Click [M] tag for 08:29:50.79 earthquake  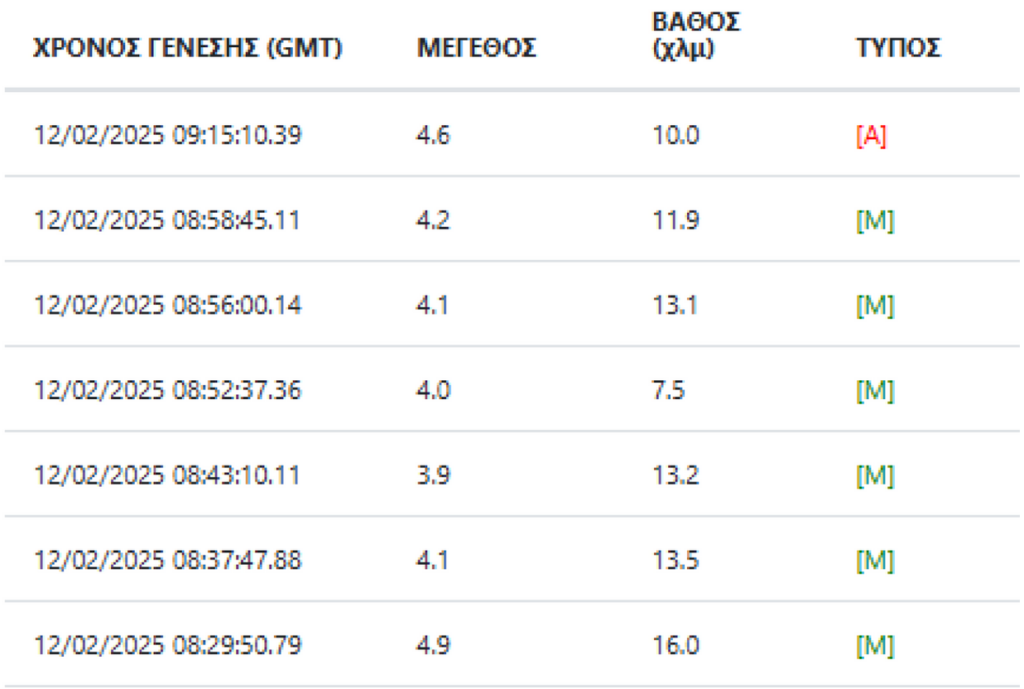pyautogui.click(x=876, y=646)
